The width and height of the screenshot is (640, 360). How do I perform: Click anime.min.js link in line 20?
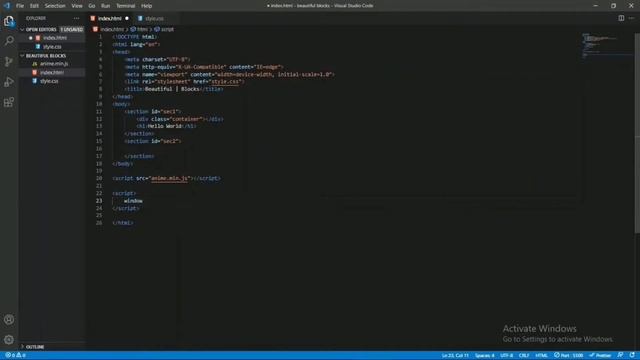pyautogui.click(x=169, y=178)
